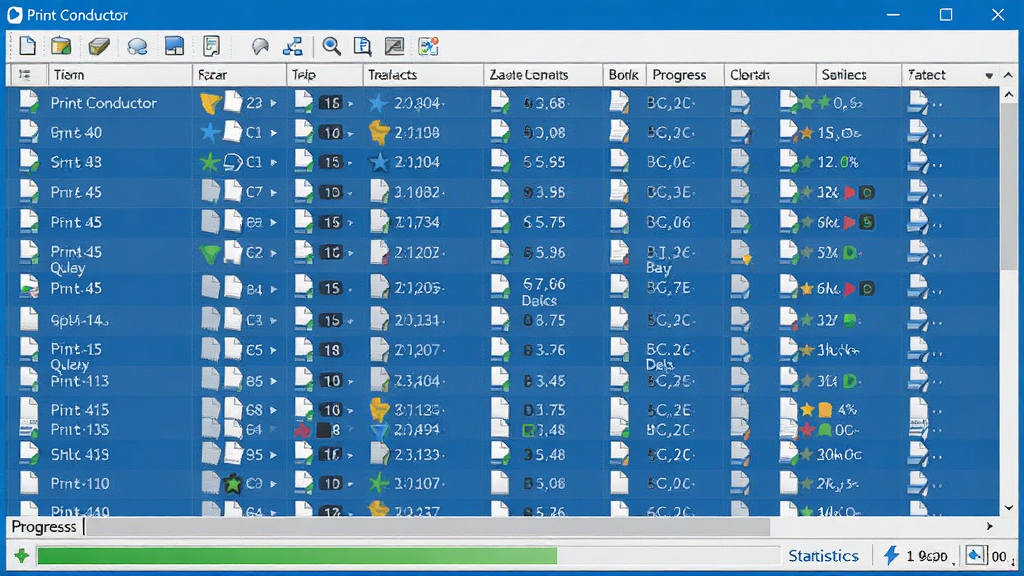Select the Print Conductor row name
Viewport: 1024px width, 576px height.
tap(104, 103)
